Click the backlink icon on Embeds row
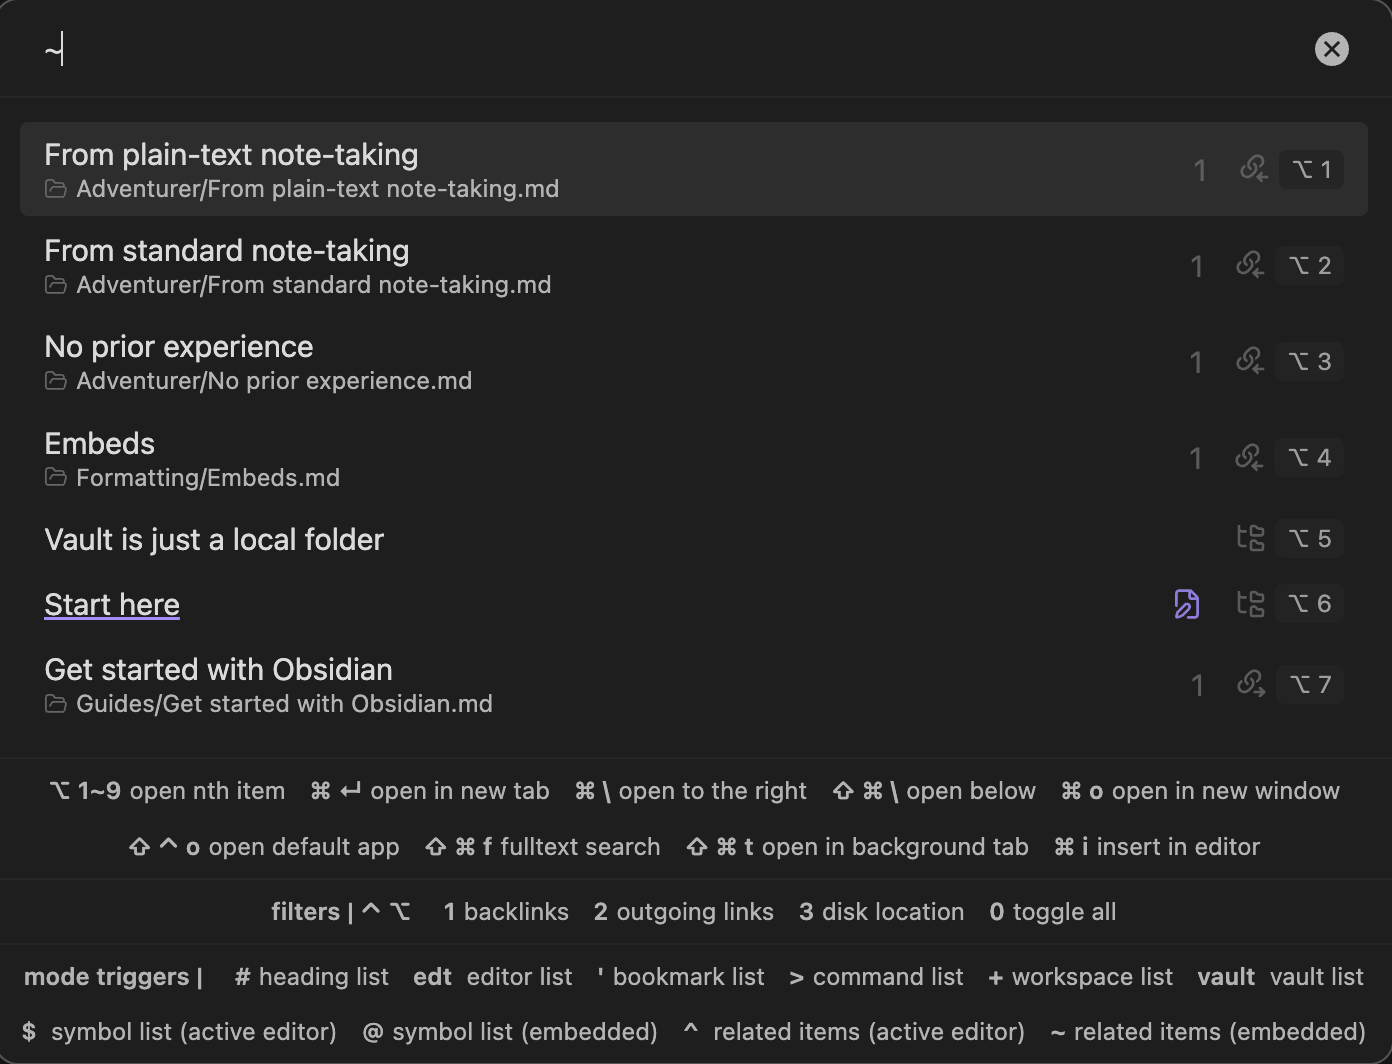Screen dimensions: 1392x1064 1250,457
